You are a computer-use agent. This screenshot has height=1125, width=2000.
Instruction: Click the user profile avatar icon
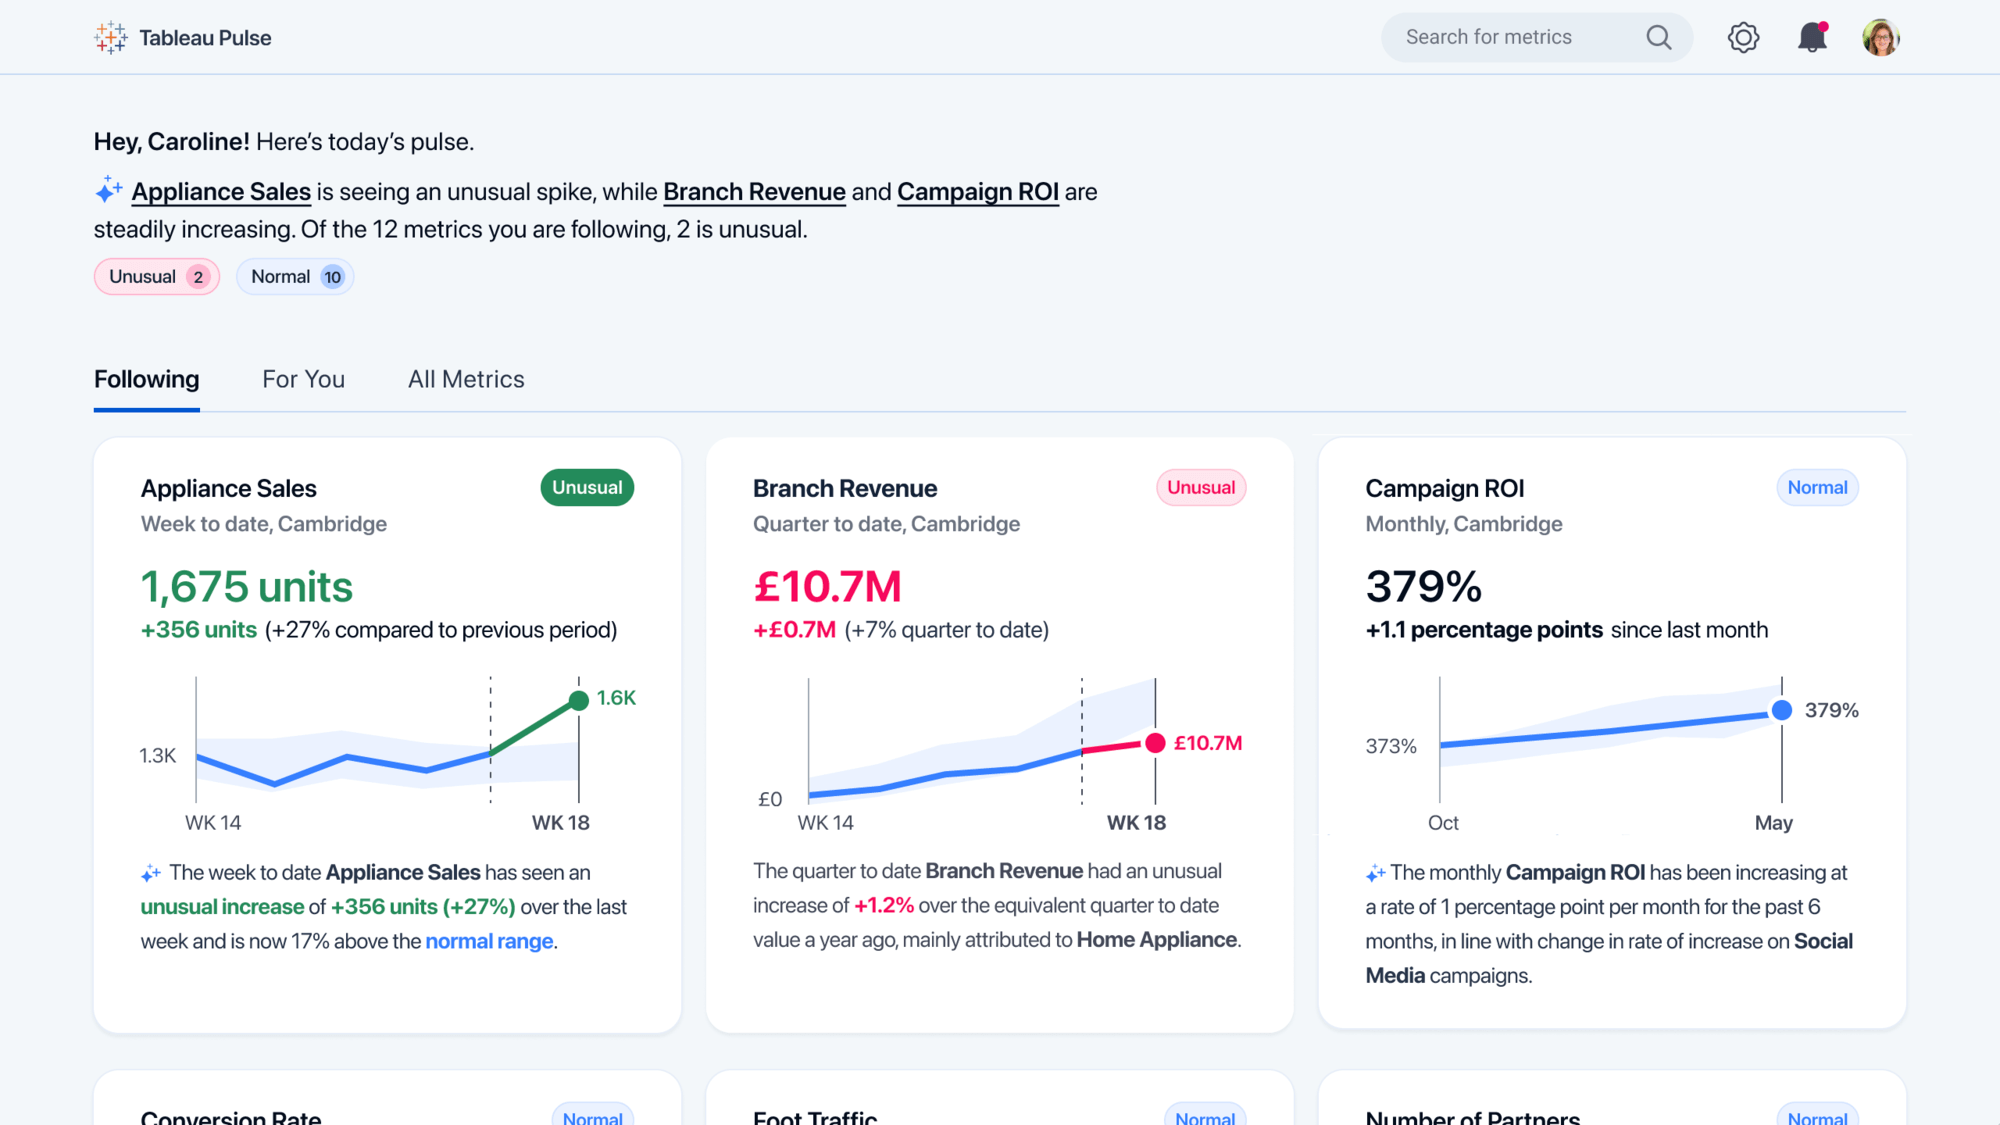pyautogui.click(x=1880, y=36)
